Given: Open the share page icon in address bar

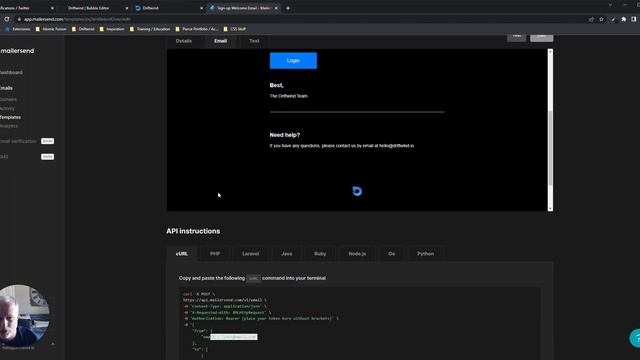Looking at the screenshot, I should pos(591,19).
